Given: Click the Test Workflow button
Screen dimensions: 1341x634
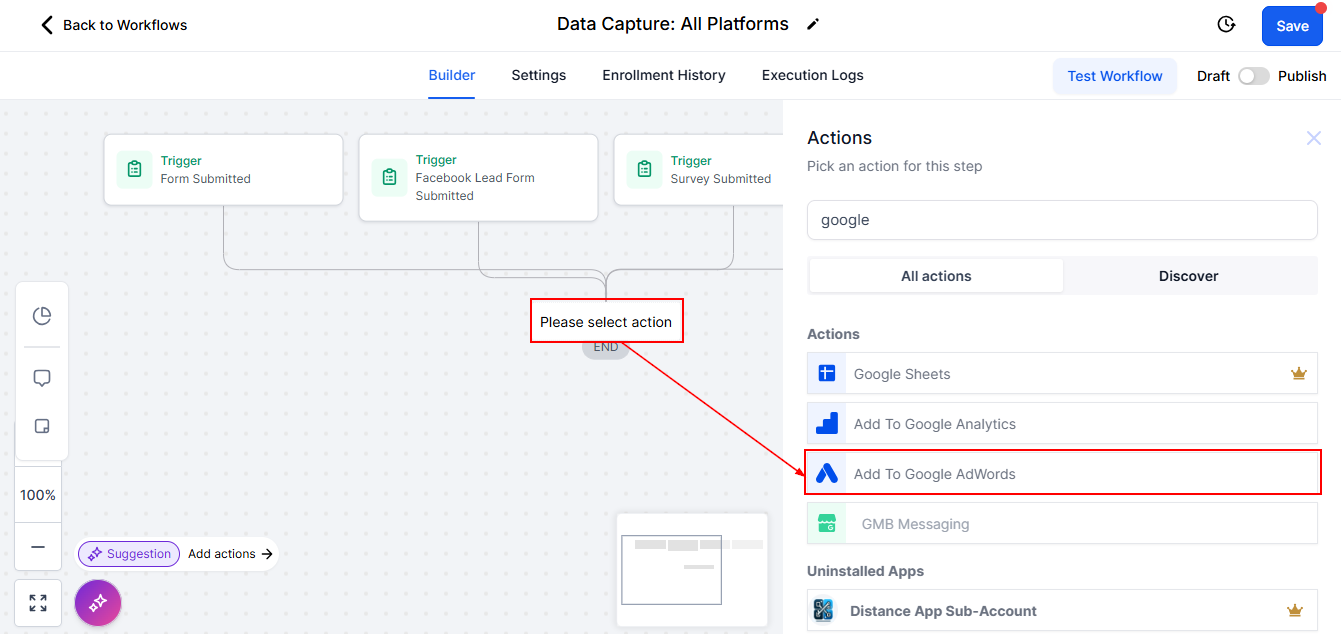Looking at the screenshot, I should [x=1114, y=76].
